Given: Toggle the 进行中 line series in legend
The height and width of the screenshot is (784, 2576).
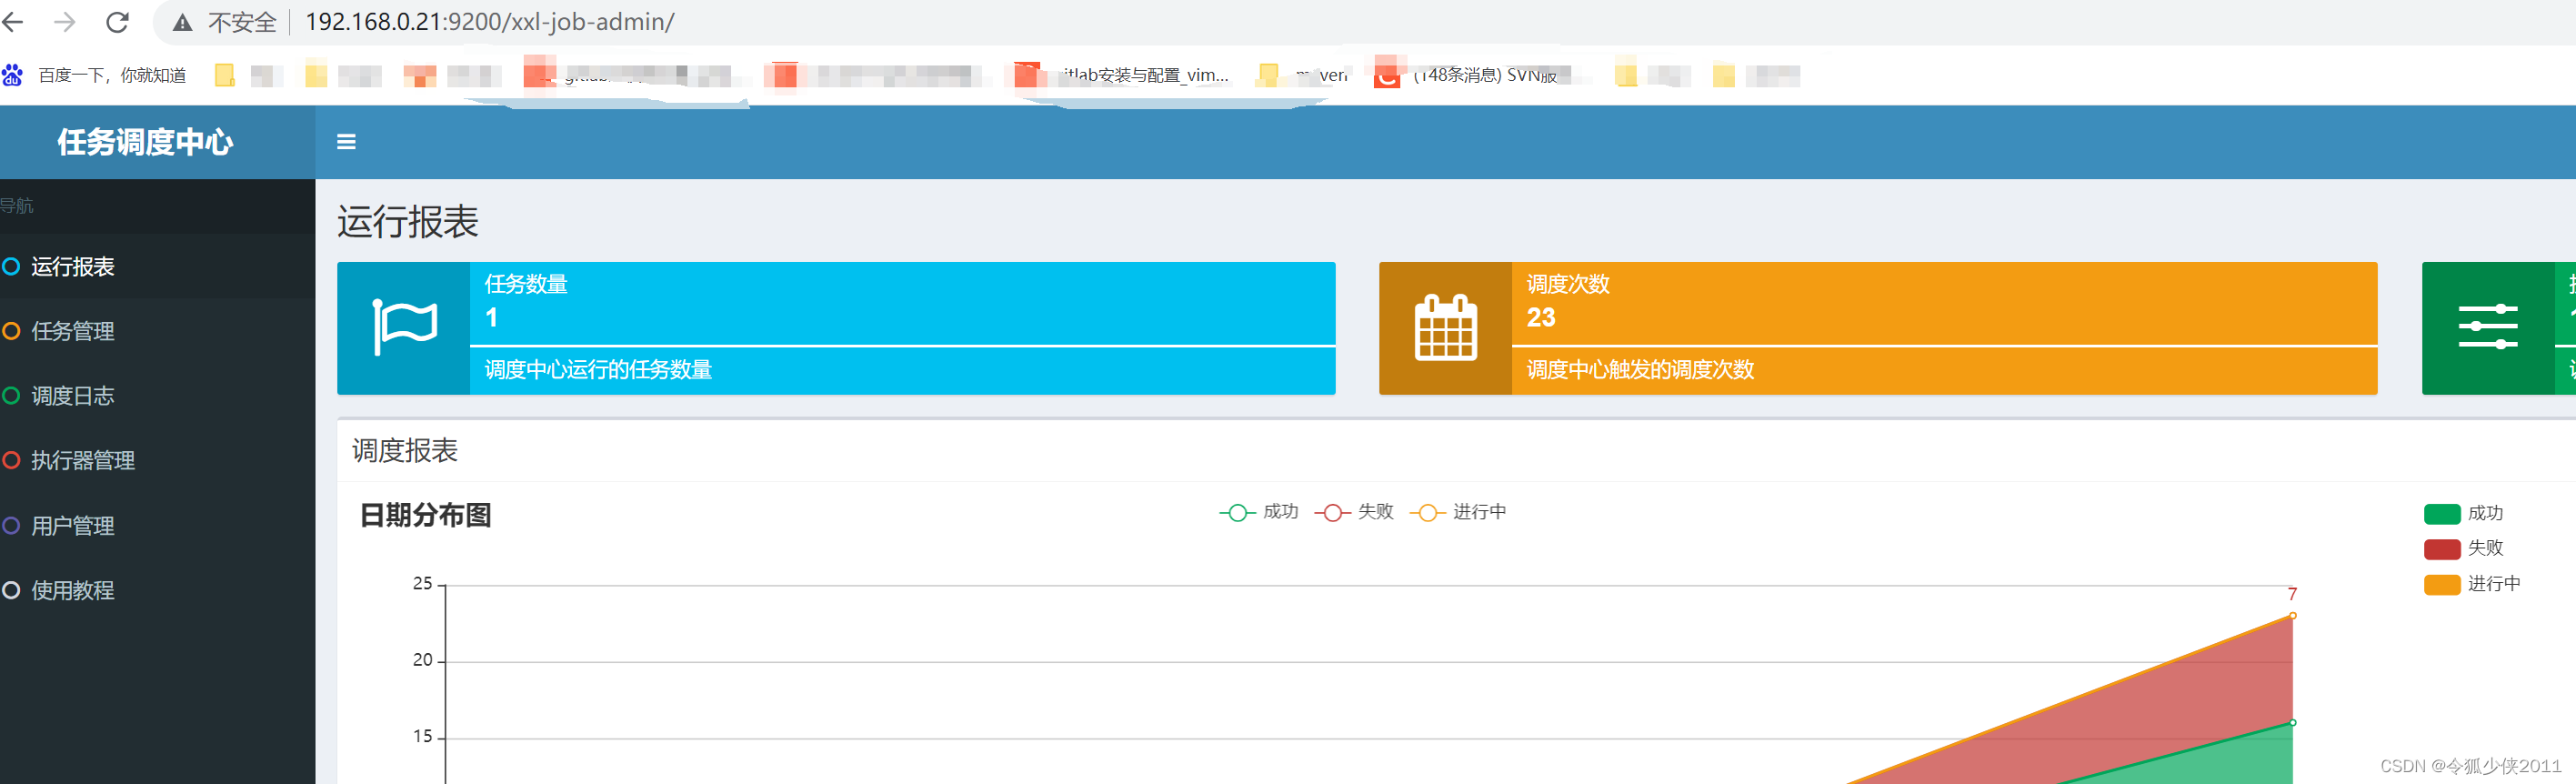Looking at the screenshot, I should [x=1458, y=512].
